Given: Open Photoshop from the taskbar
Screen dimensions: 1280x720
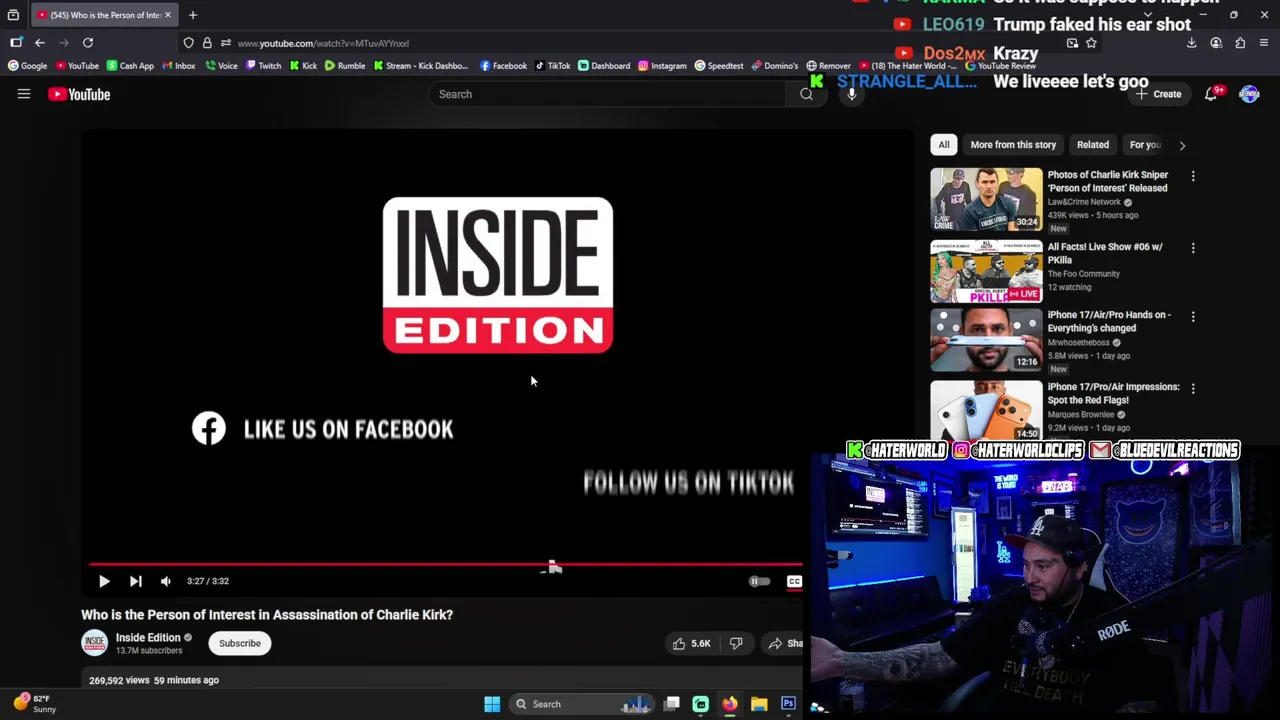Looking at the screenshot, I should point(788,704).
